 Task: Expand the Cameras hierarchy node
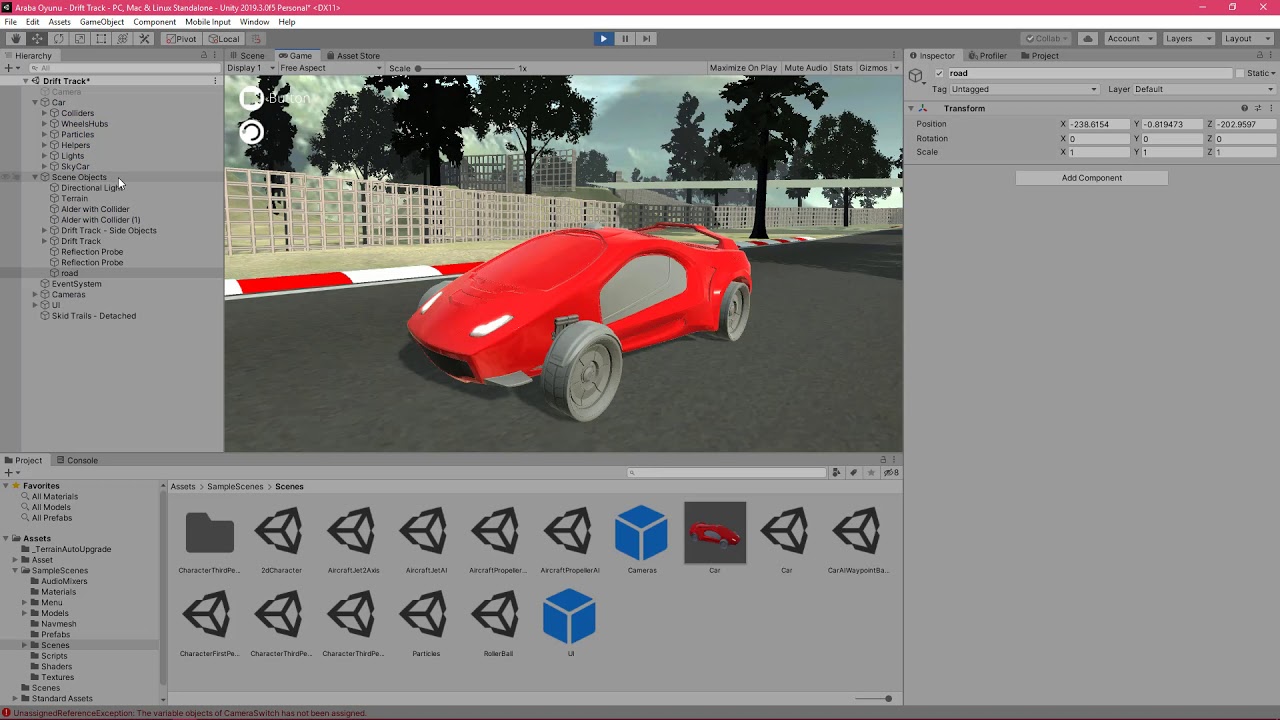click(35, 295)
